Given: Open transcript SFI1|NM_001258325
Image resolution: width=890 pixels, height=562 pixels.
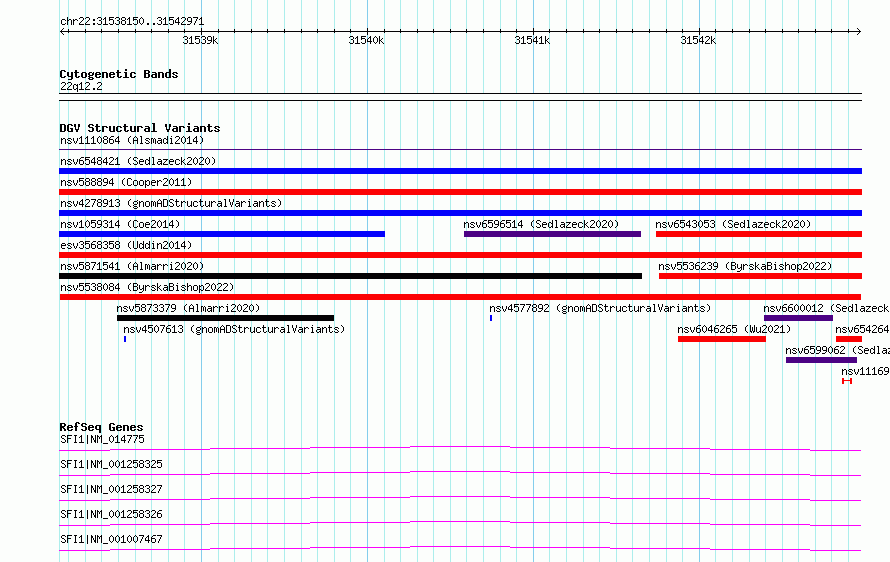Looking at the screenshot, I should point(111,464).
